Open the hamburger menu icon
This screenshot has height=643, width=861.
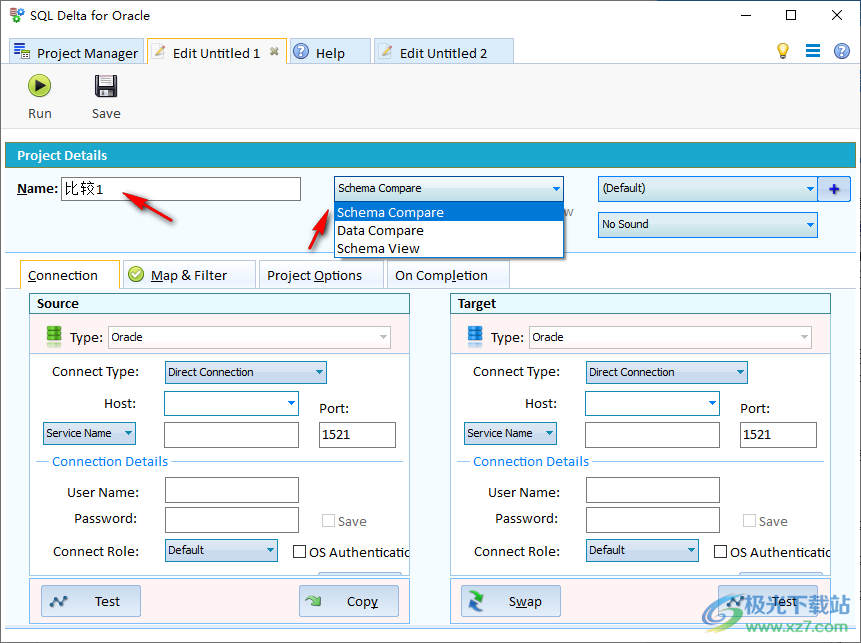[813, 51]
